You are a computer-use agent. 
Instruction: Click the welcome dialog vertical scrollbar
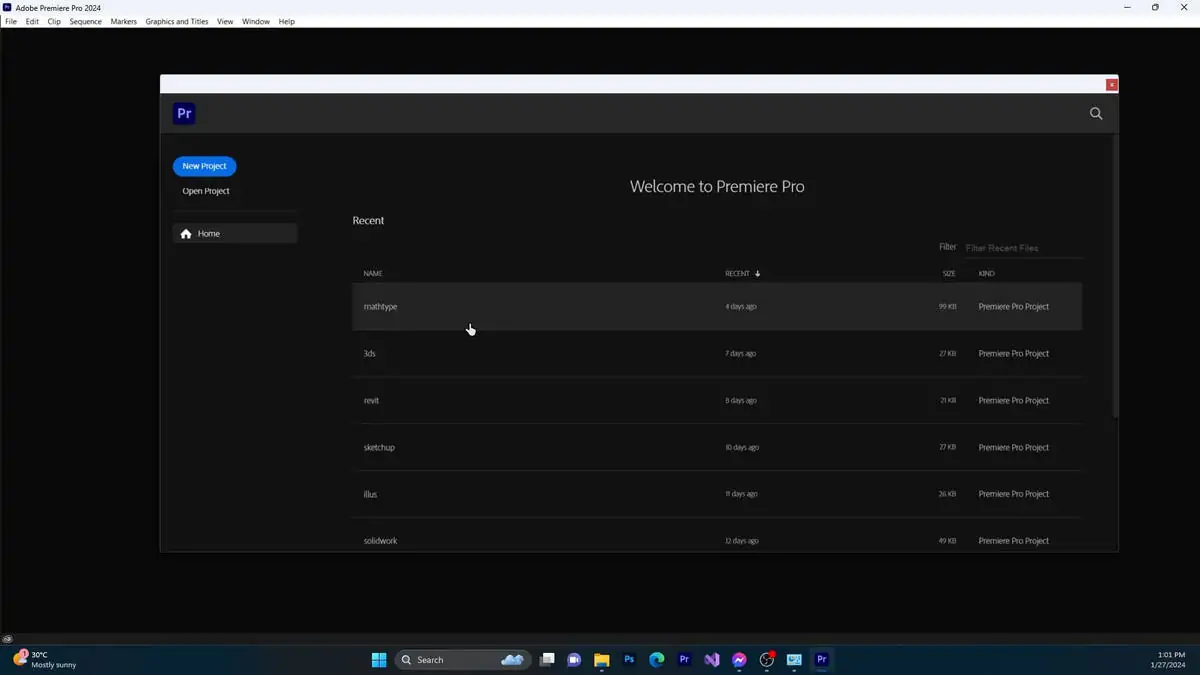tap(1115, 280)
